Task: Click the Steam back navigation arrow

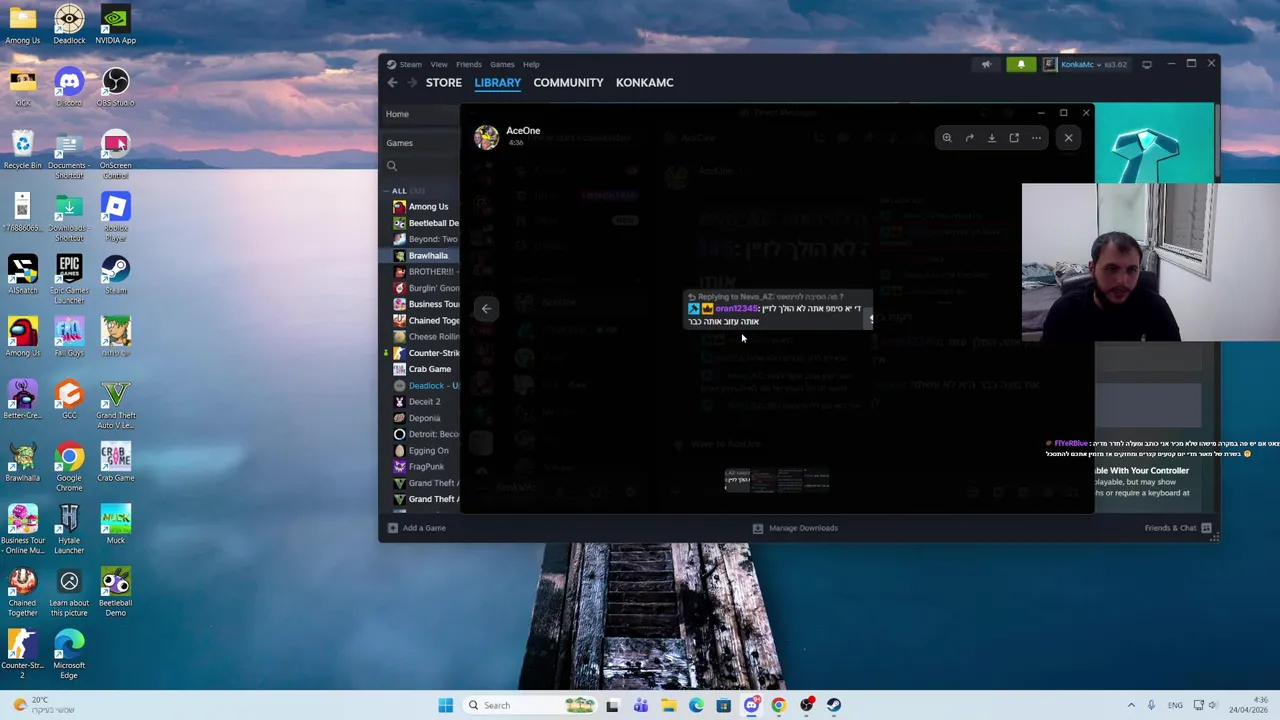Action: [392, 83]
